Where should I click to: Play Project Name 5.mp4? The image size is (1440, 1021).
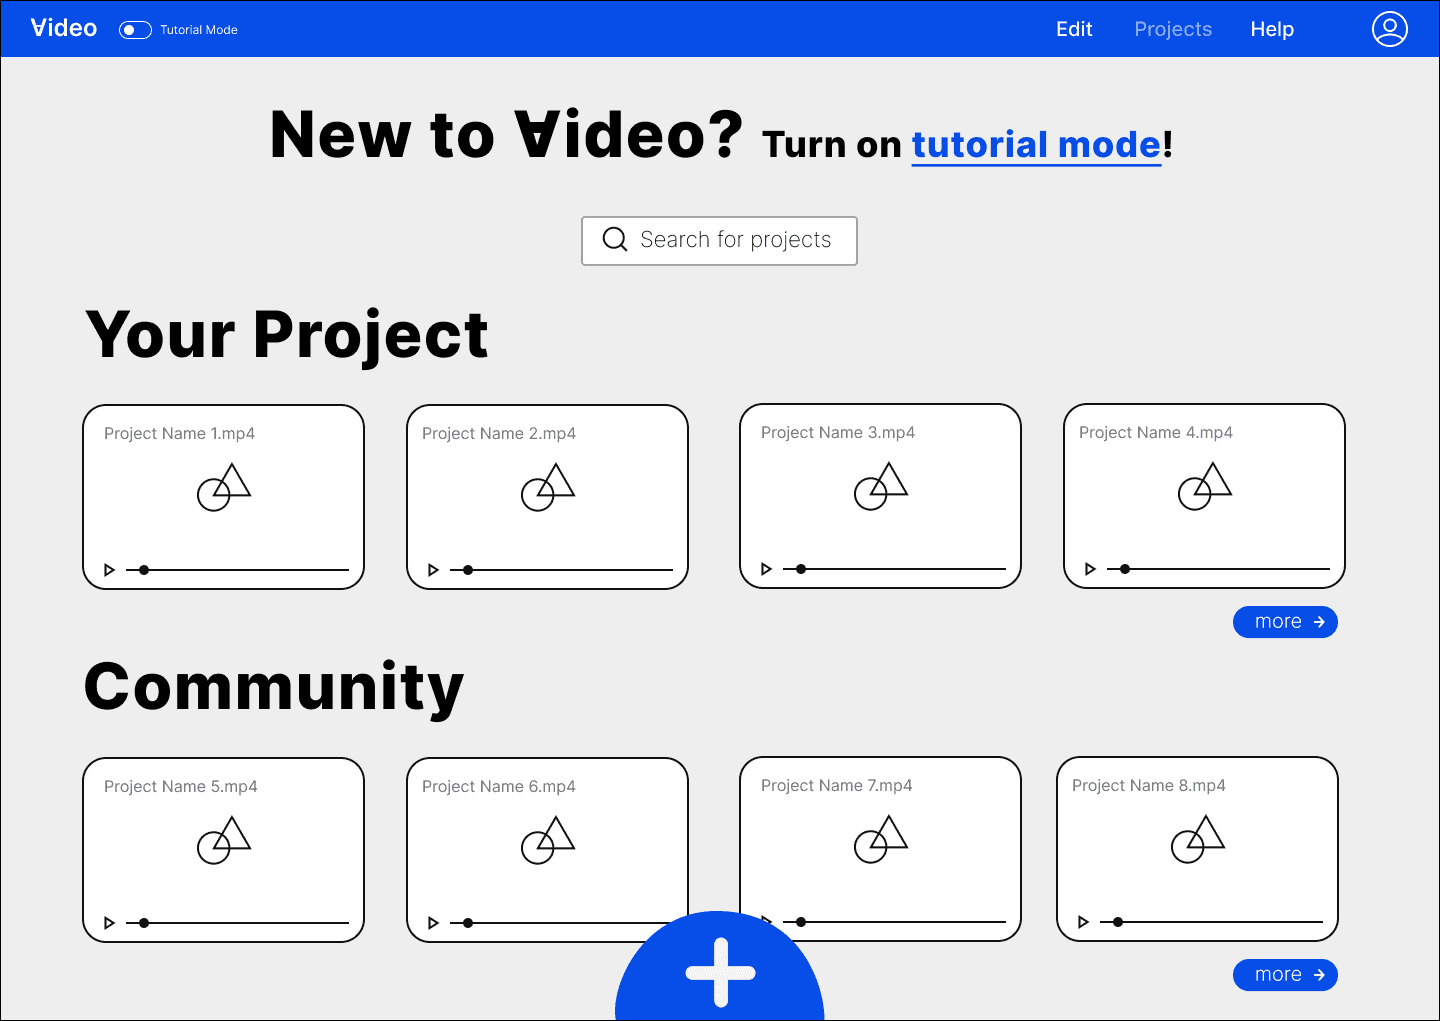110,923
